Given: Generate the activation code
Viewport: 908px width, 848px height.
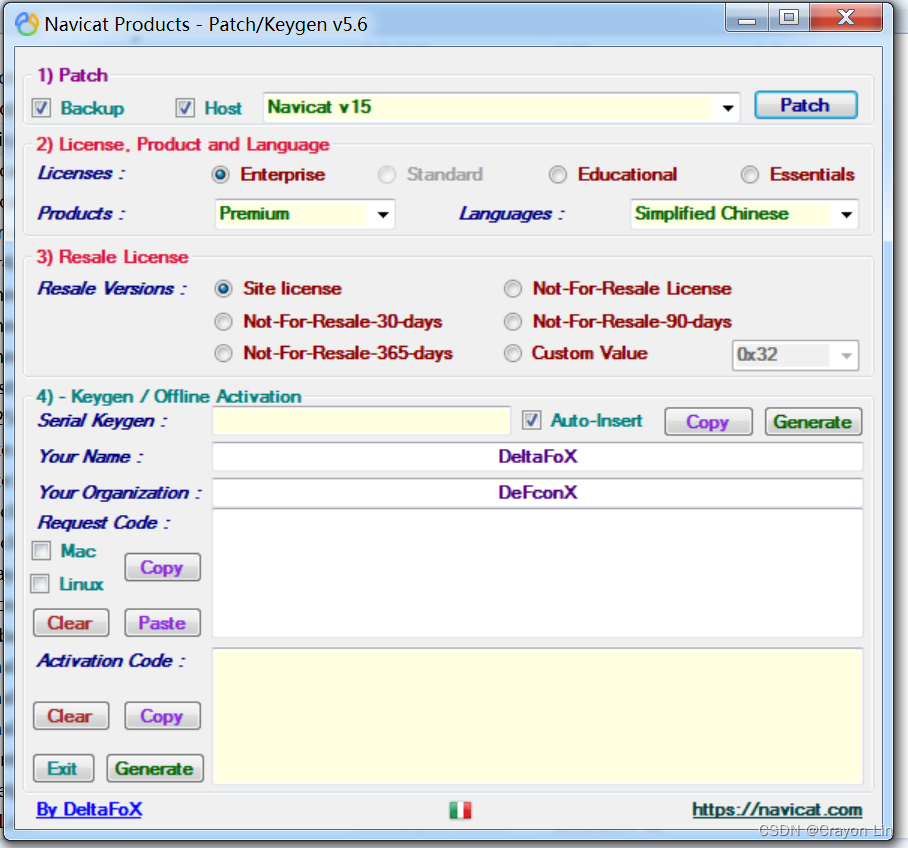Looking at the screenshot, I should [155, 769].
